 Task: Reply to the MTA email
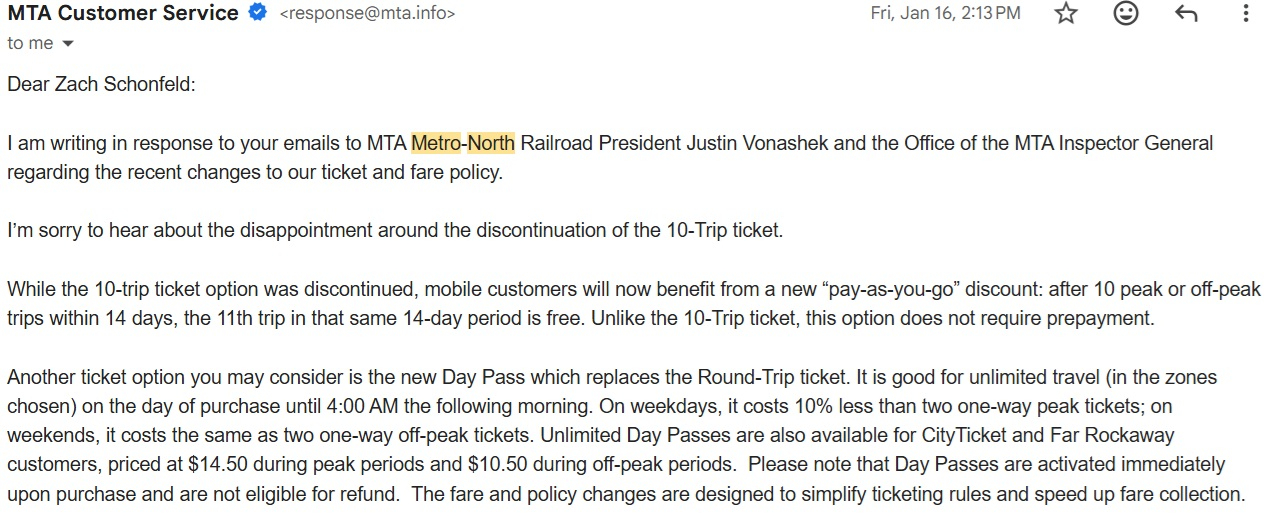tap(1186, 14)
